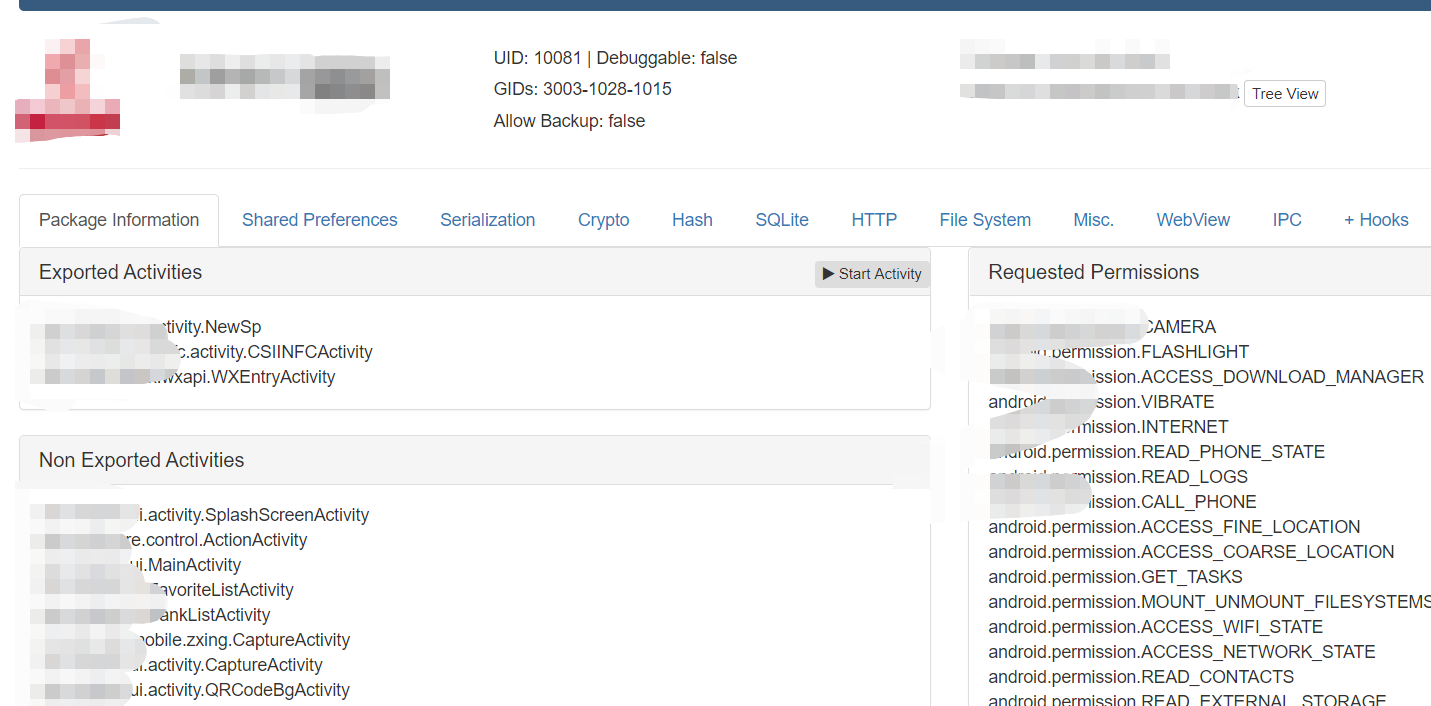This screenshot has width=1431, height=706.
Task: Switch to the HTTP tab
Action: click(874, 220)
